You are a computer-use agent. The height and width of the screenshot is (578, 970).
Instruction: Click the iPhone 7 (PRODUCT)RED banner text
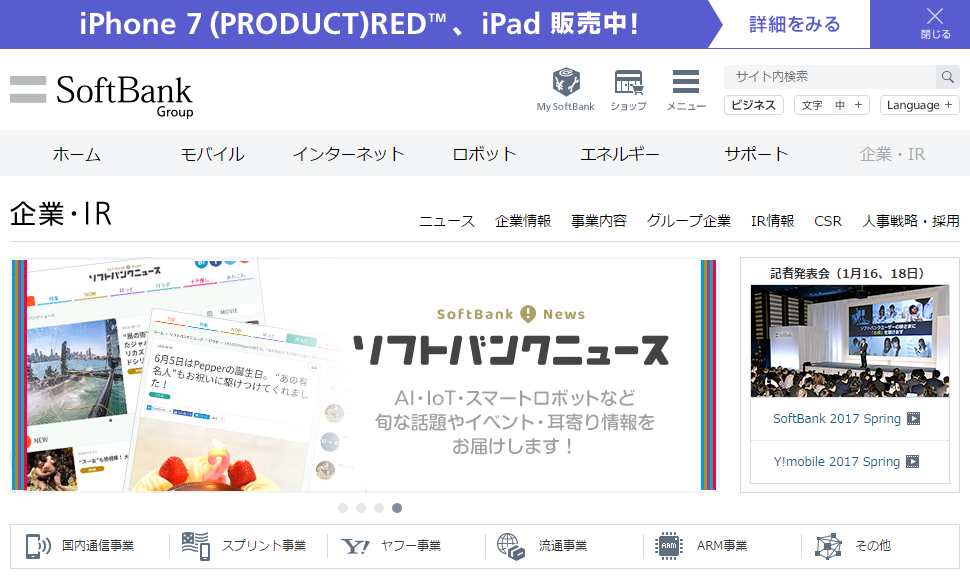359,24
